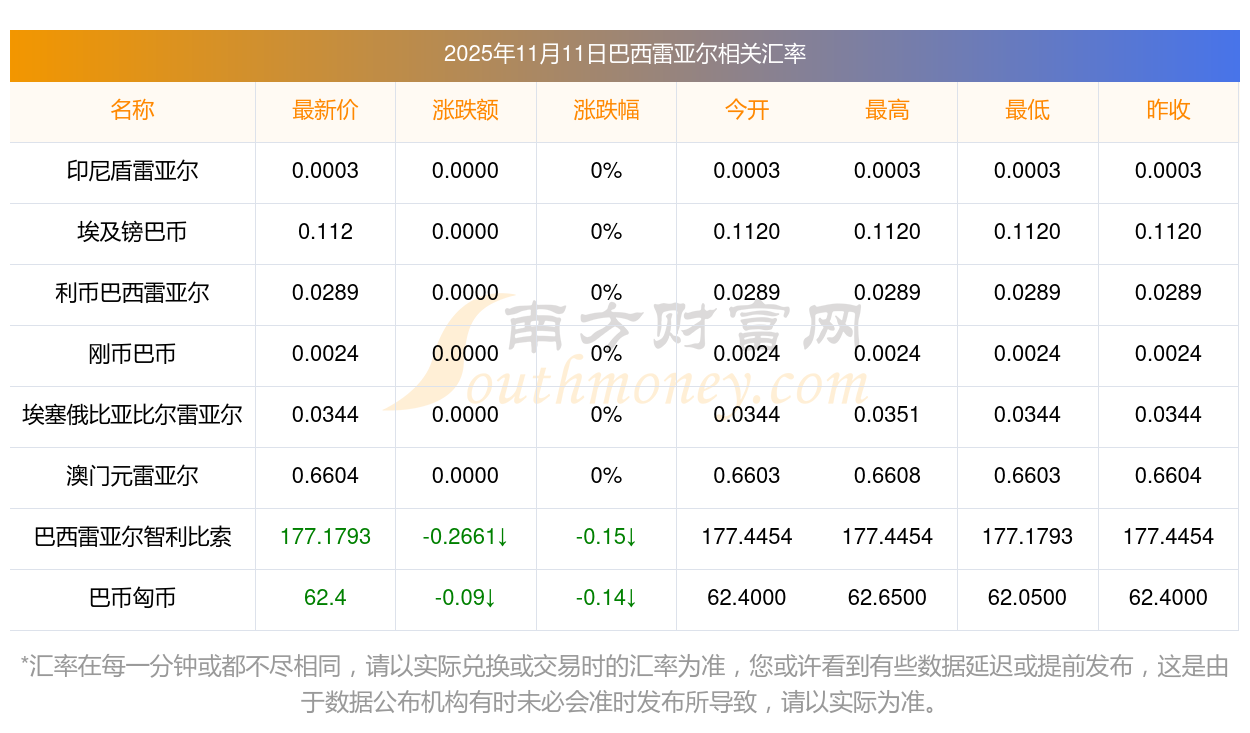Select 巴西雷亚尔智利比索 昨收 value 177.4454
The height and width of the screenshot is (733, 1250).
click(1168, 537)
